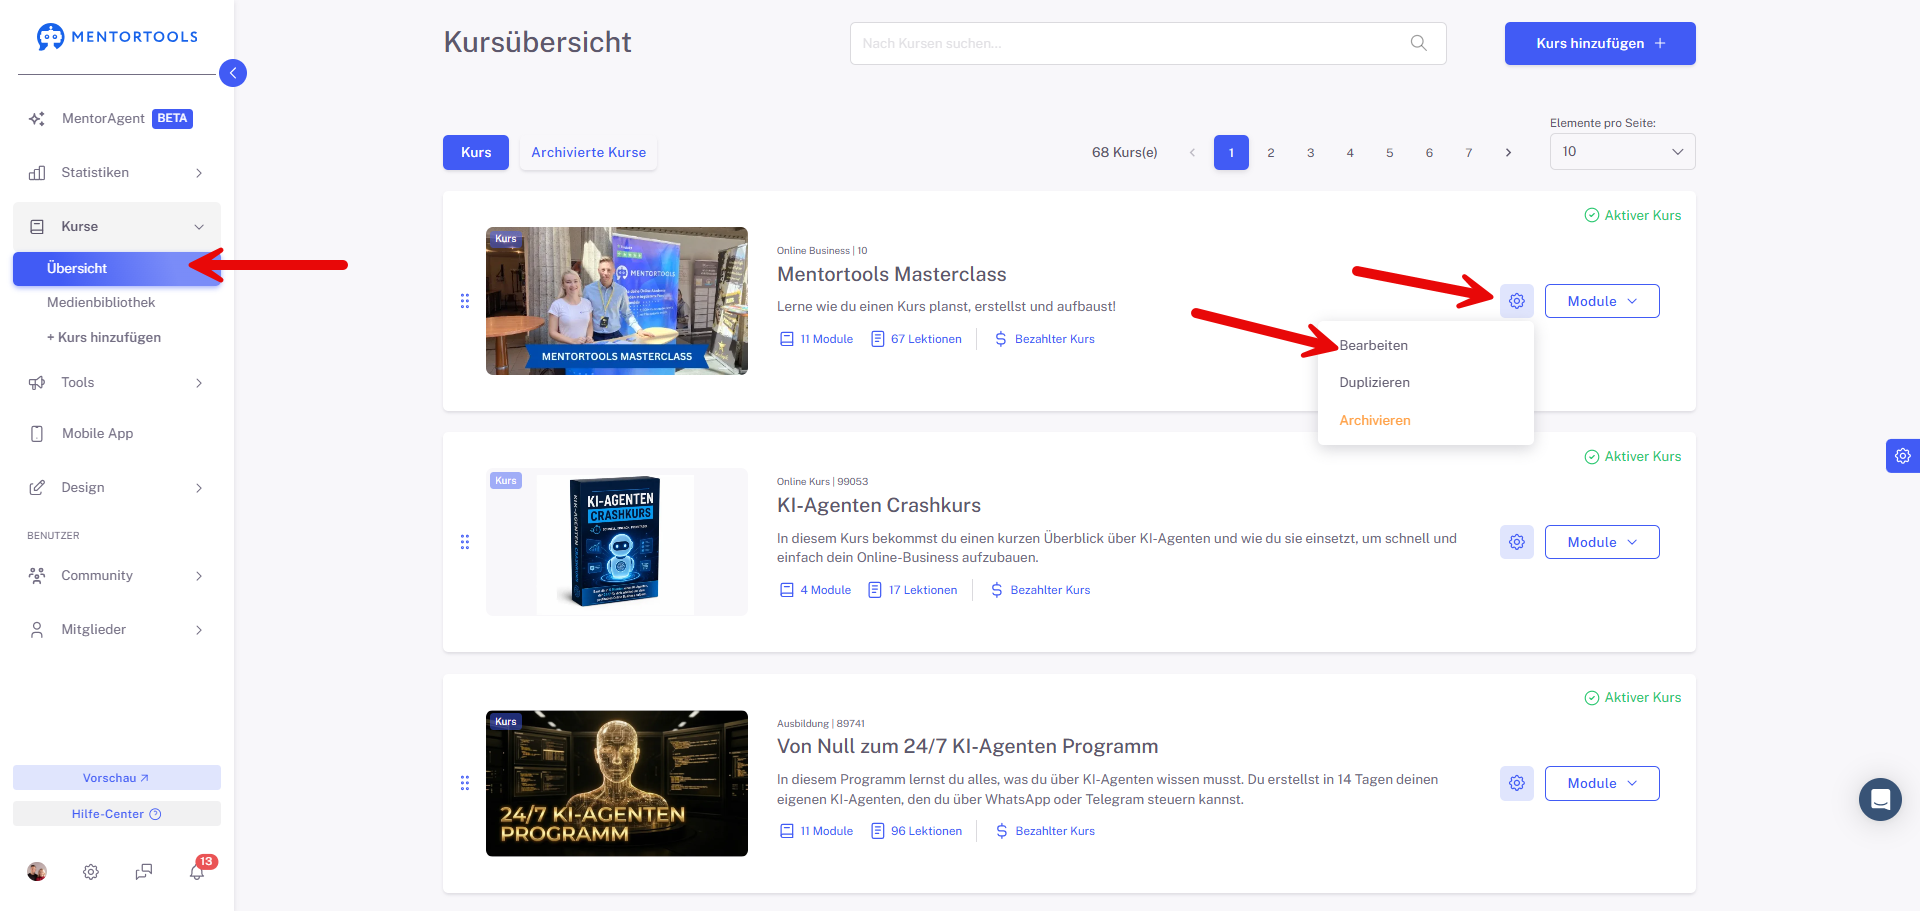
Task: Switch to the Archivierte Kurse tab
Action: 588,152
